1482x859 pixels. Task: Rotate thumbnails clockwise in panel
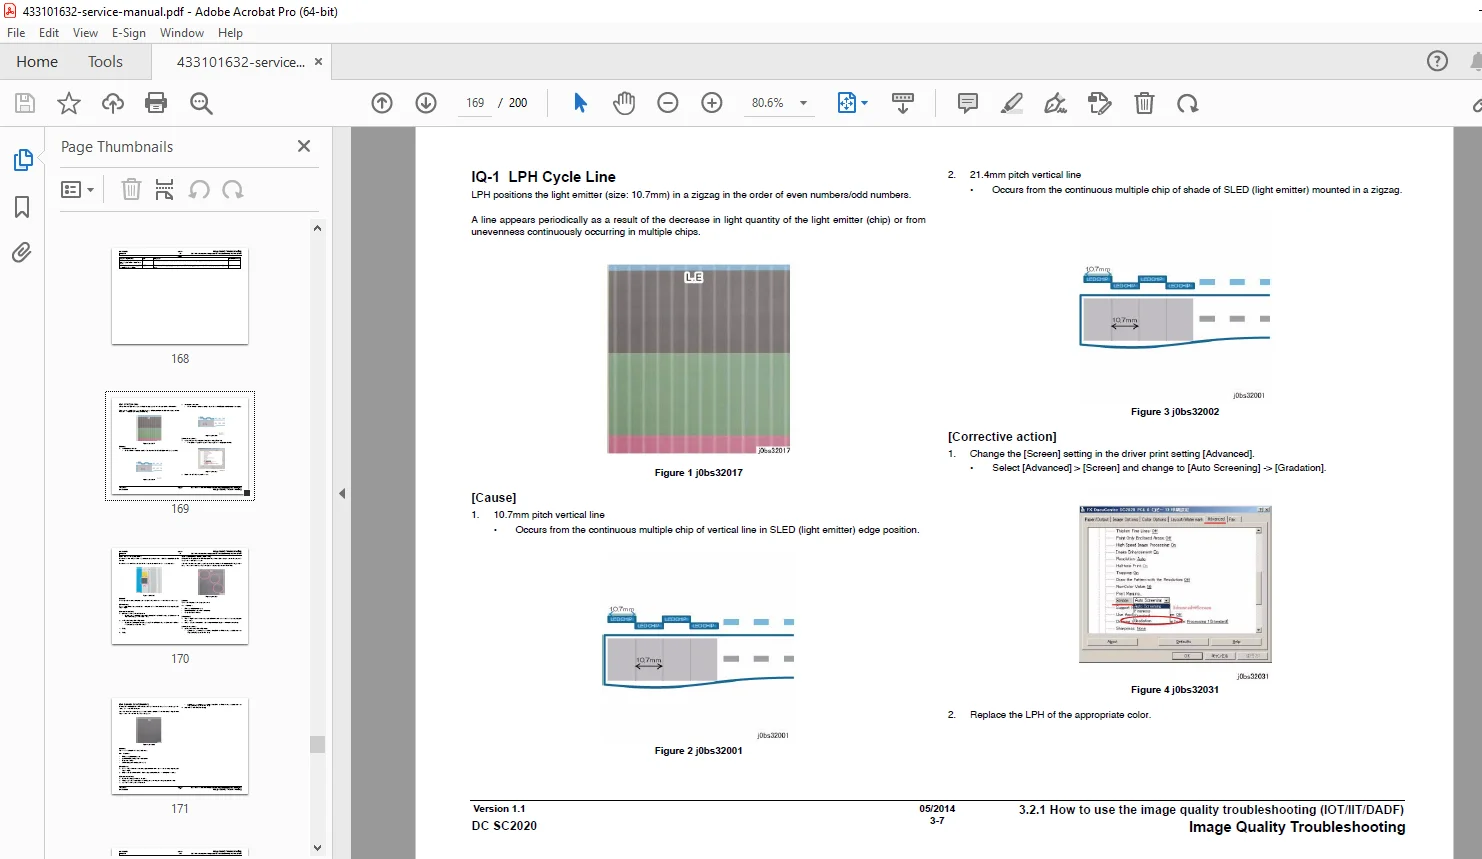(x=233, y=189)
